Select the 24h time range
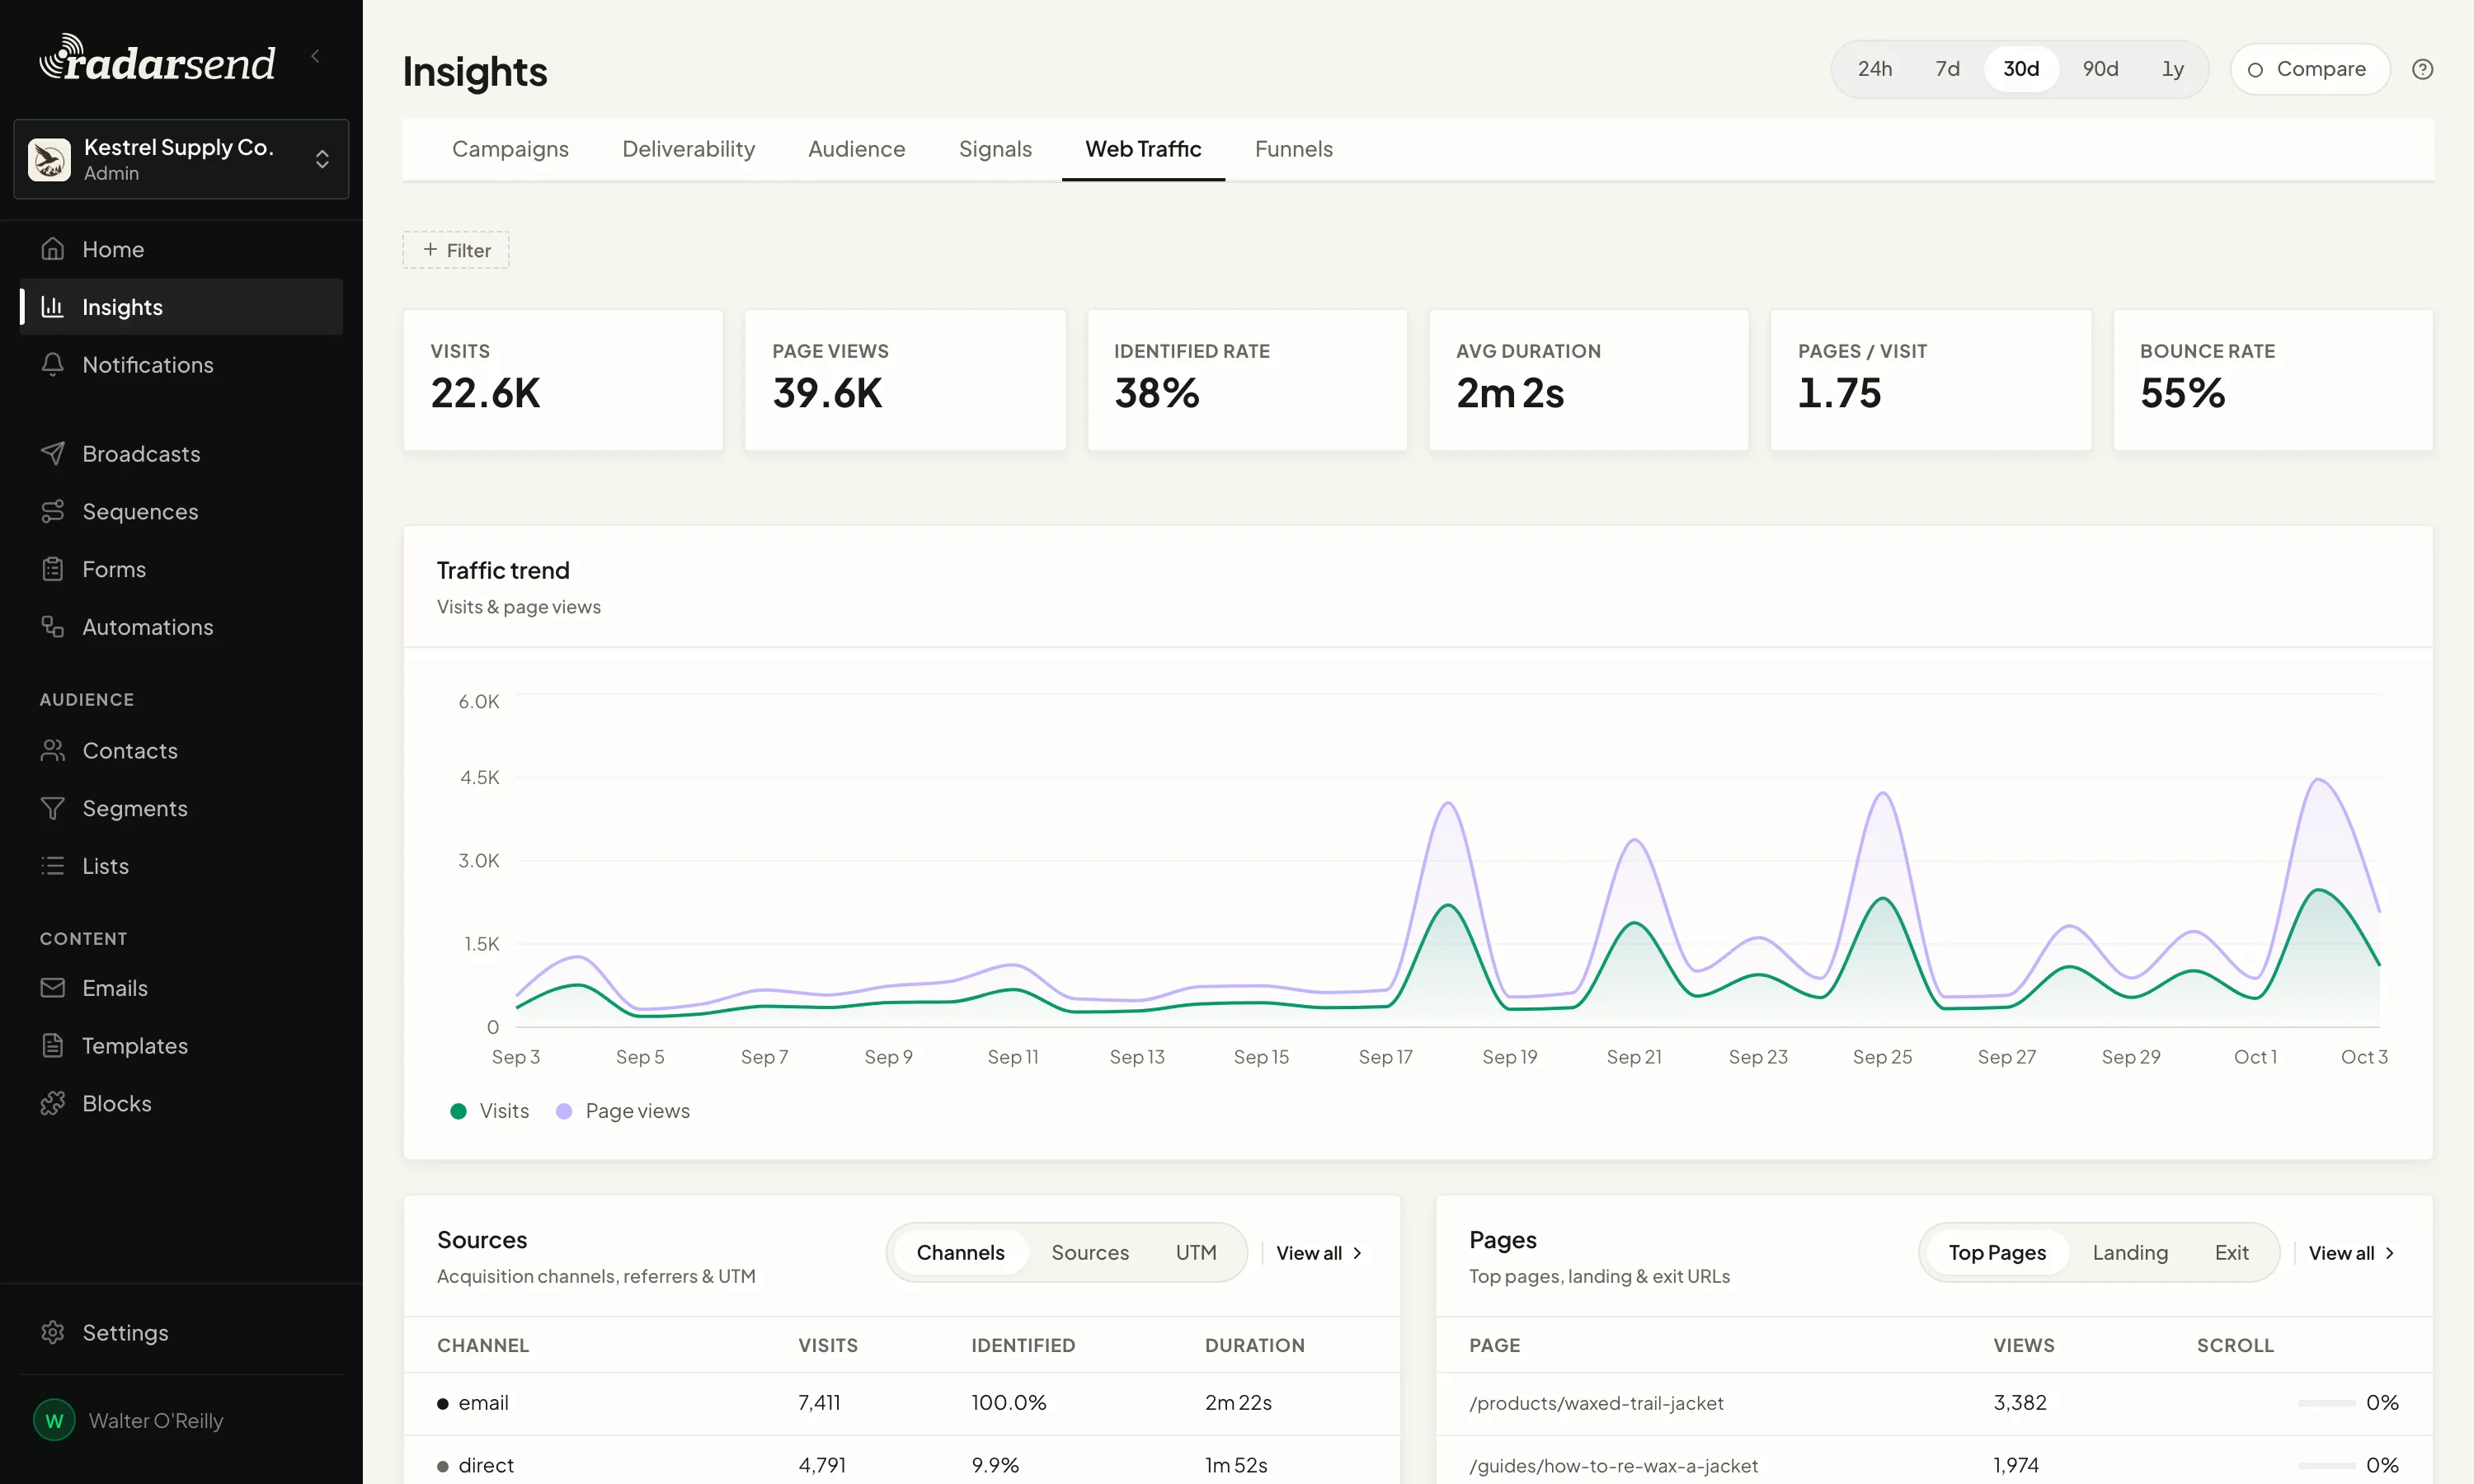This screenshot has height=1484, width=2474. click(1874, 69)
